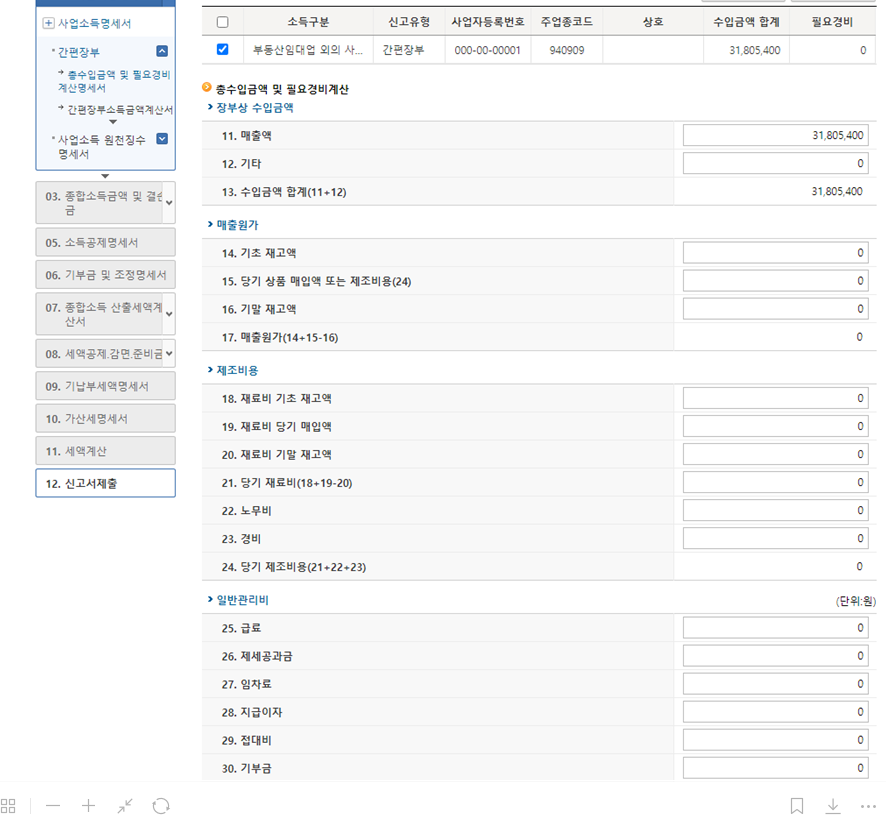Click the 25. 급료 input field
The image size is (886, 819).
click(775, 628)
